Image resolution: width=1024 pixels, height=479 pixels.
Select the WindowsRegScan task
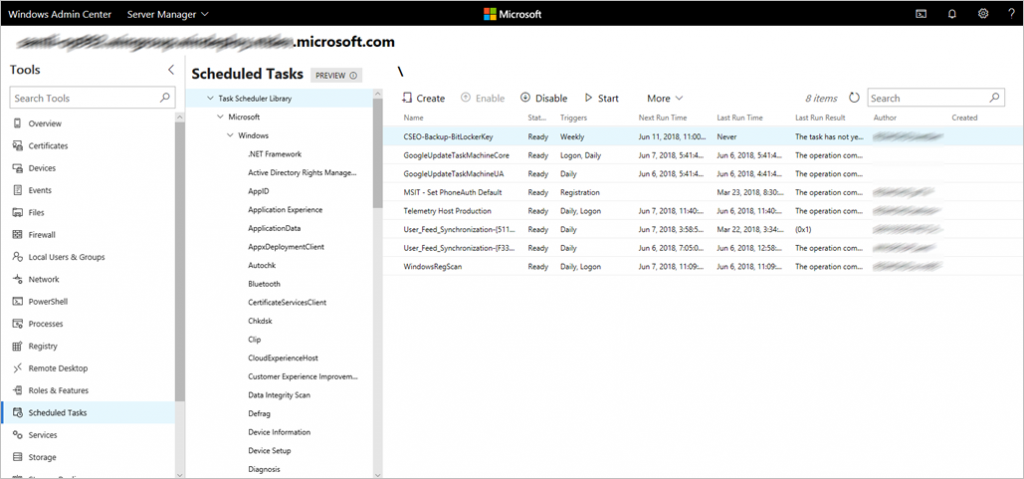click(703, 267)
